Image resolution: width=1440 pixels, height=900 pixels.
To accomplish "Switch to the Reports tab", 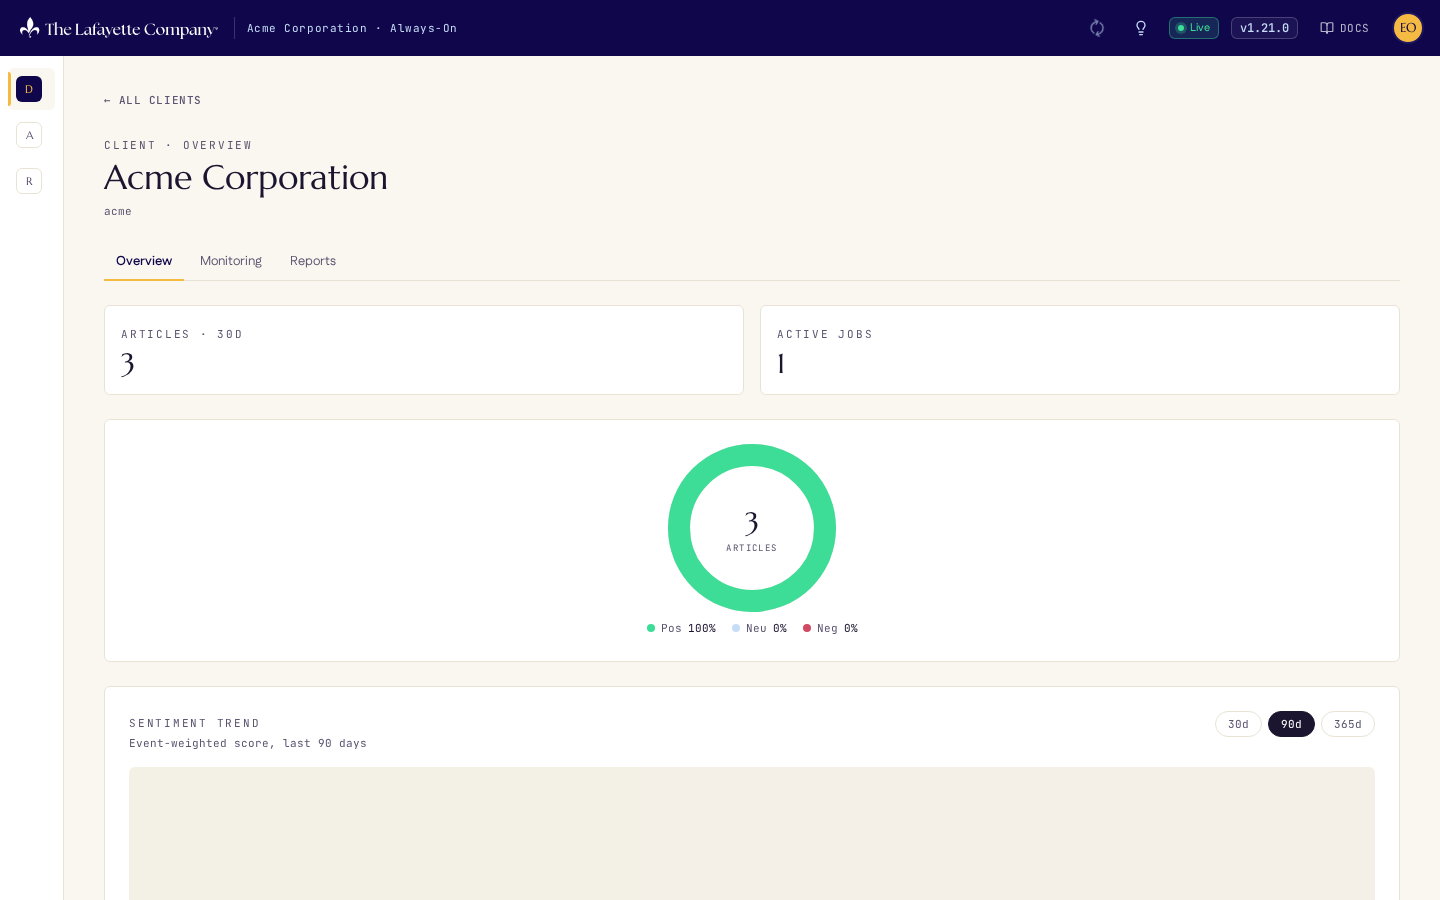I will point(313,261).
